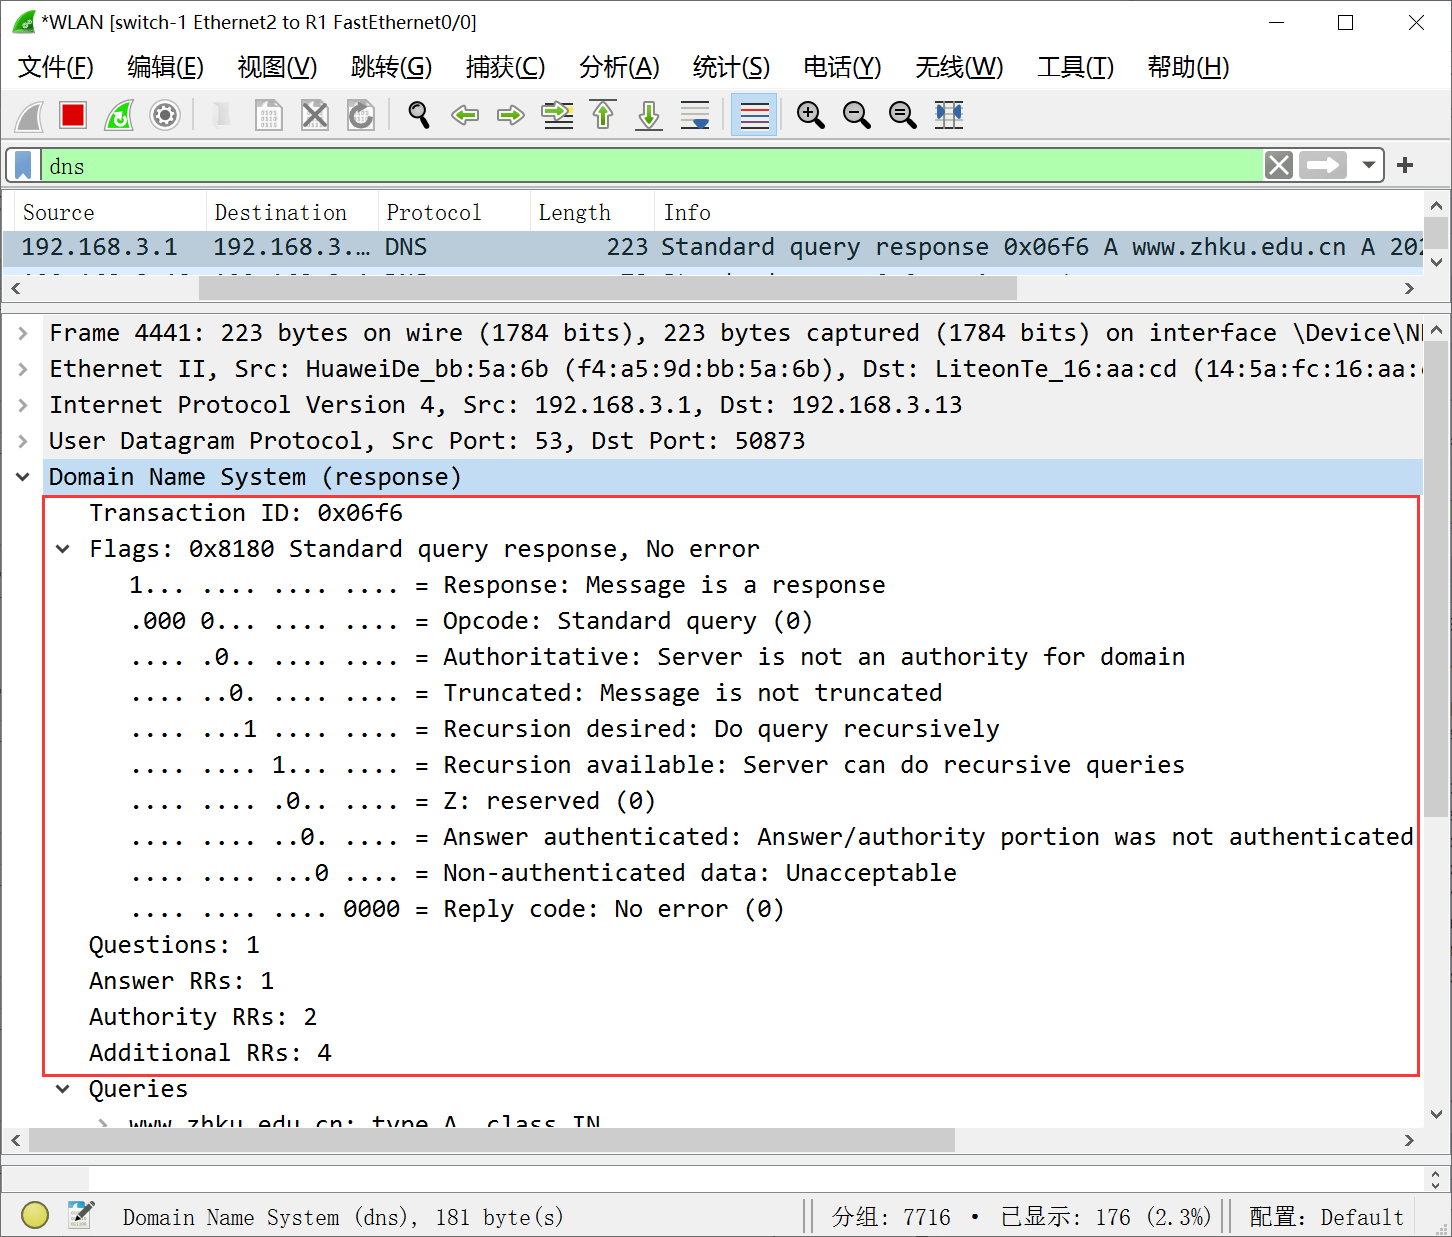This screenshot has height=1237, width=1452.
Task: Click the save capture file icon
Action: click(268, 116)
